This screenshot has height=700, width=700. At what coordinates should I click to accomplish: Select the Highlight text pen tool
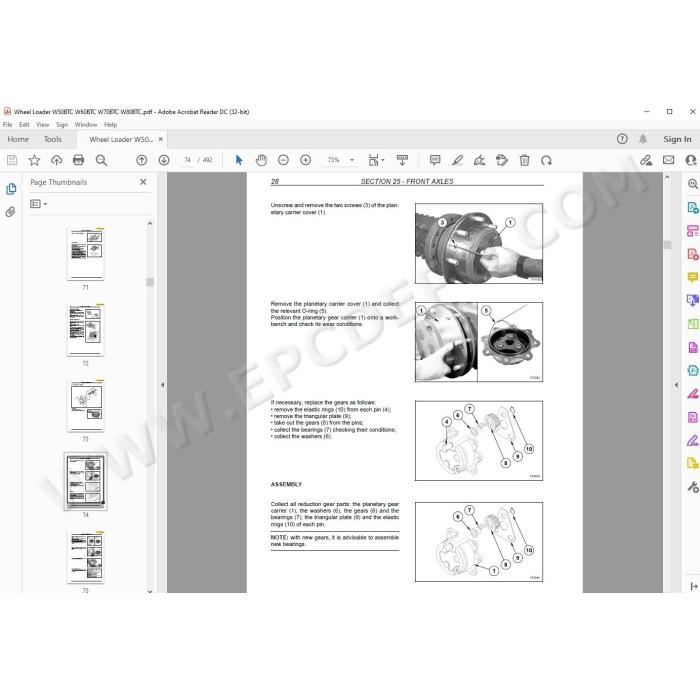pos(457,160)
